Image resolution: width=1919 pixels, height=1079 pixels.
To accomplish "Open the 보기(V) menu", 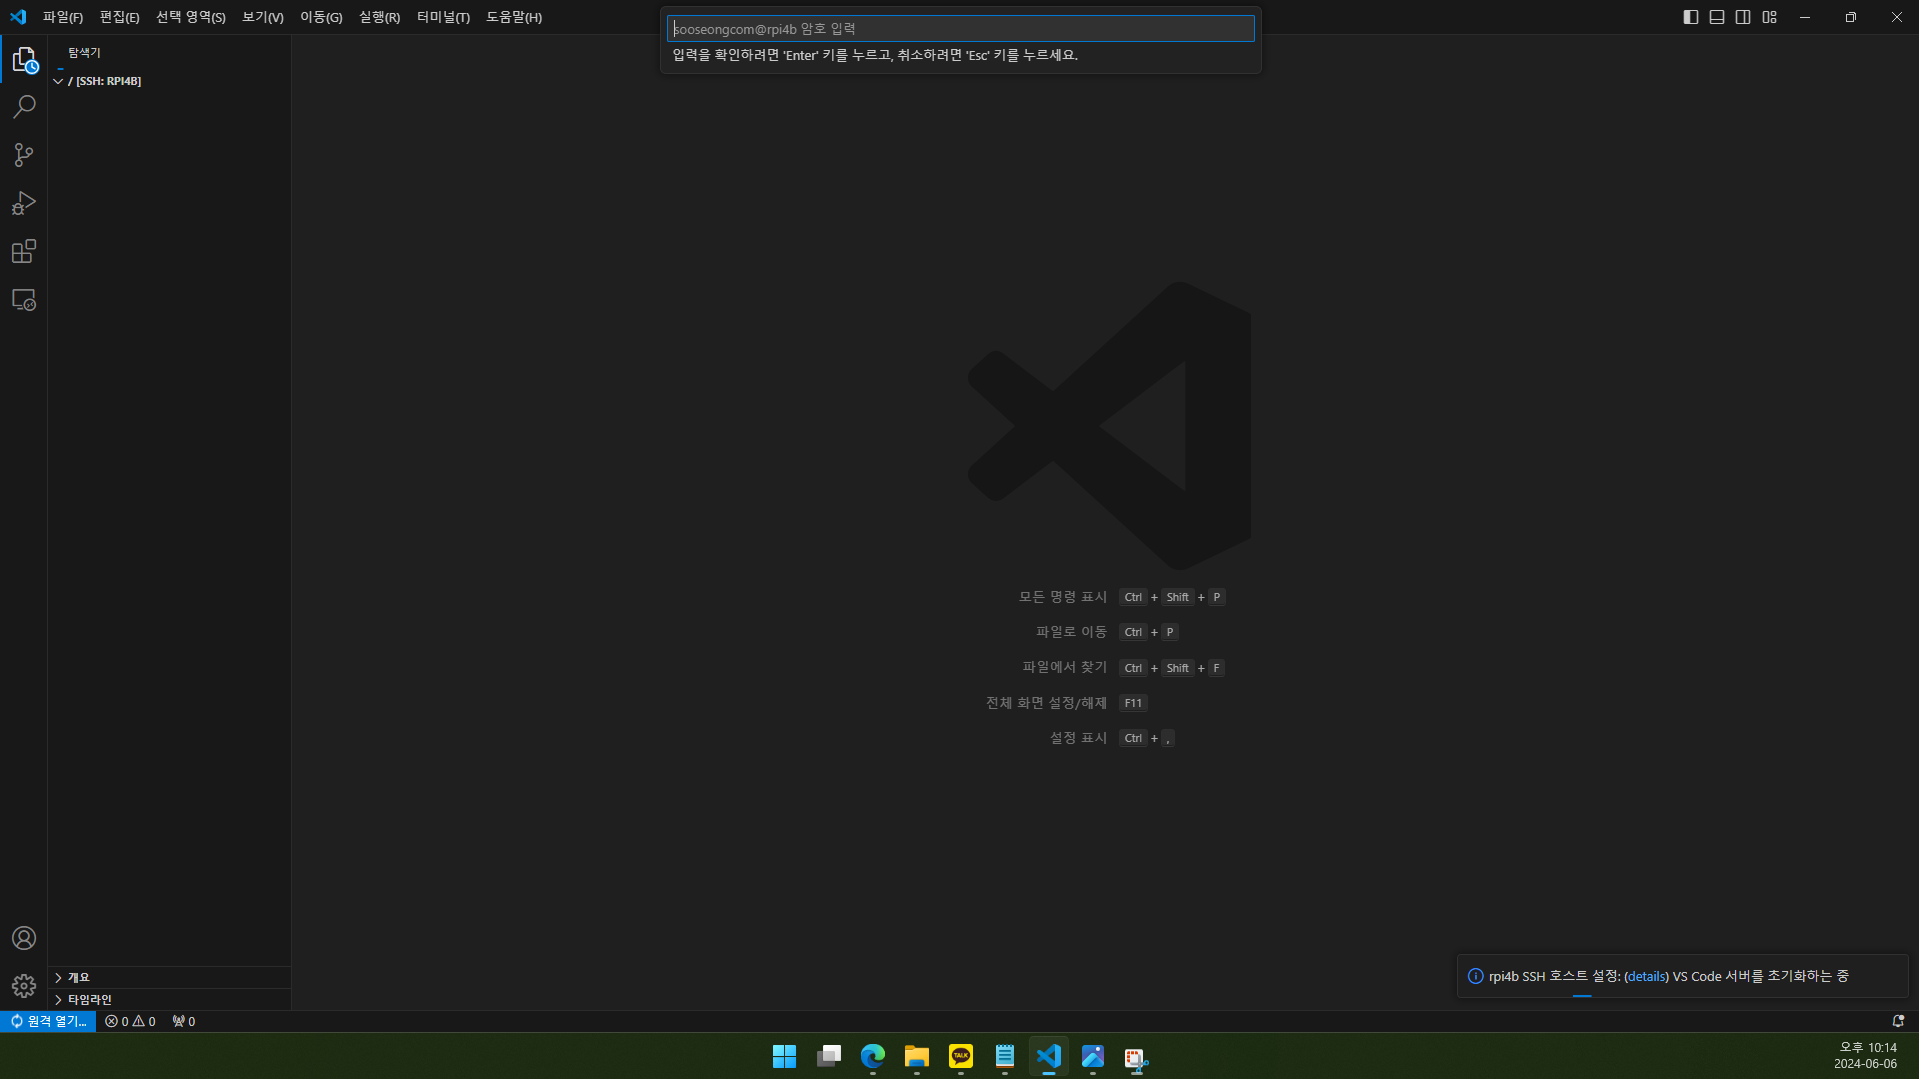I will pyautogui.click(x=263, y=17).
